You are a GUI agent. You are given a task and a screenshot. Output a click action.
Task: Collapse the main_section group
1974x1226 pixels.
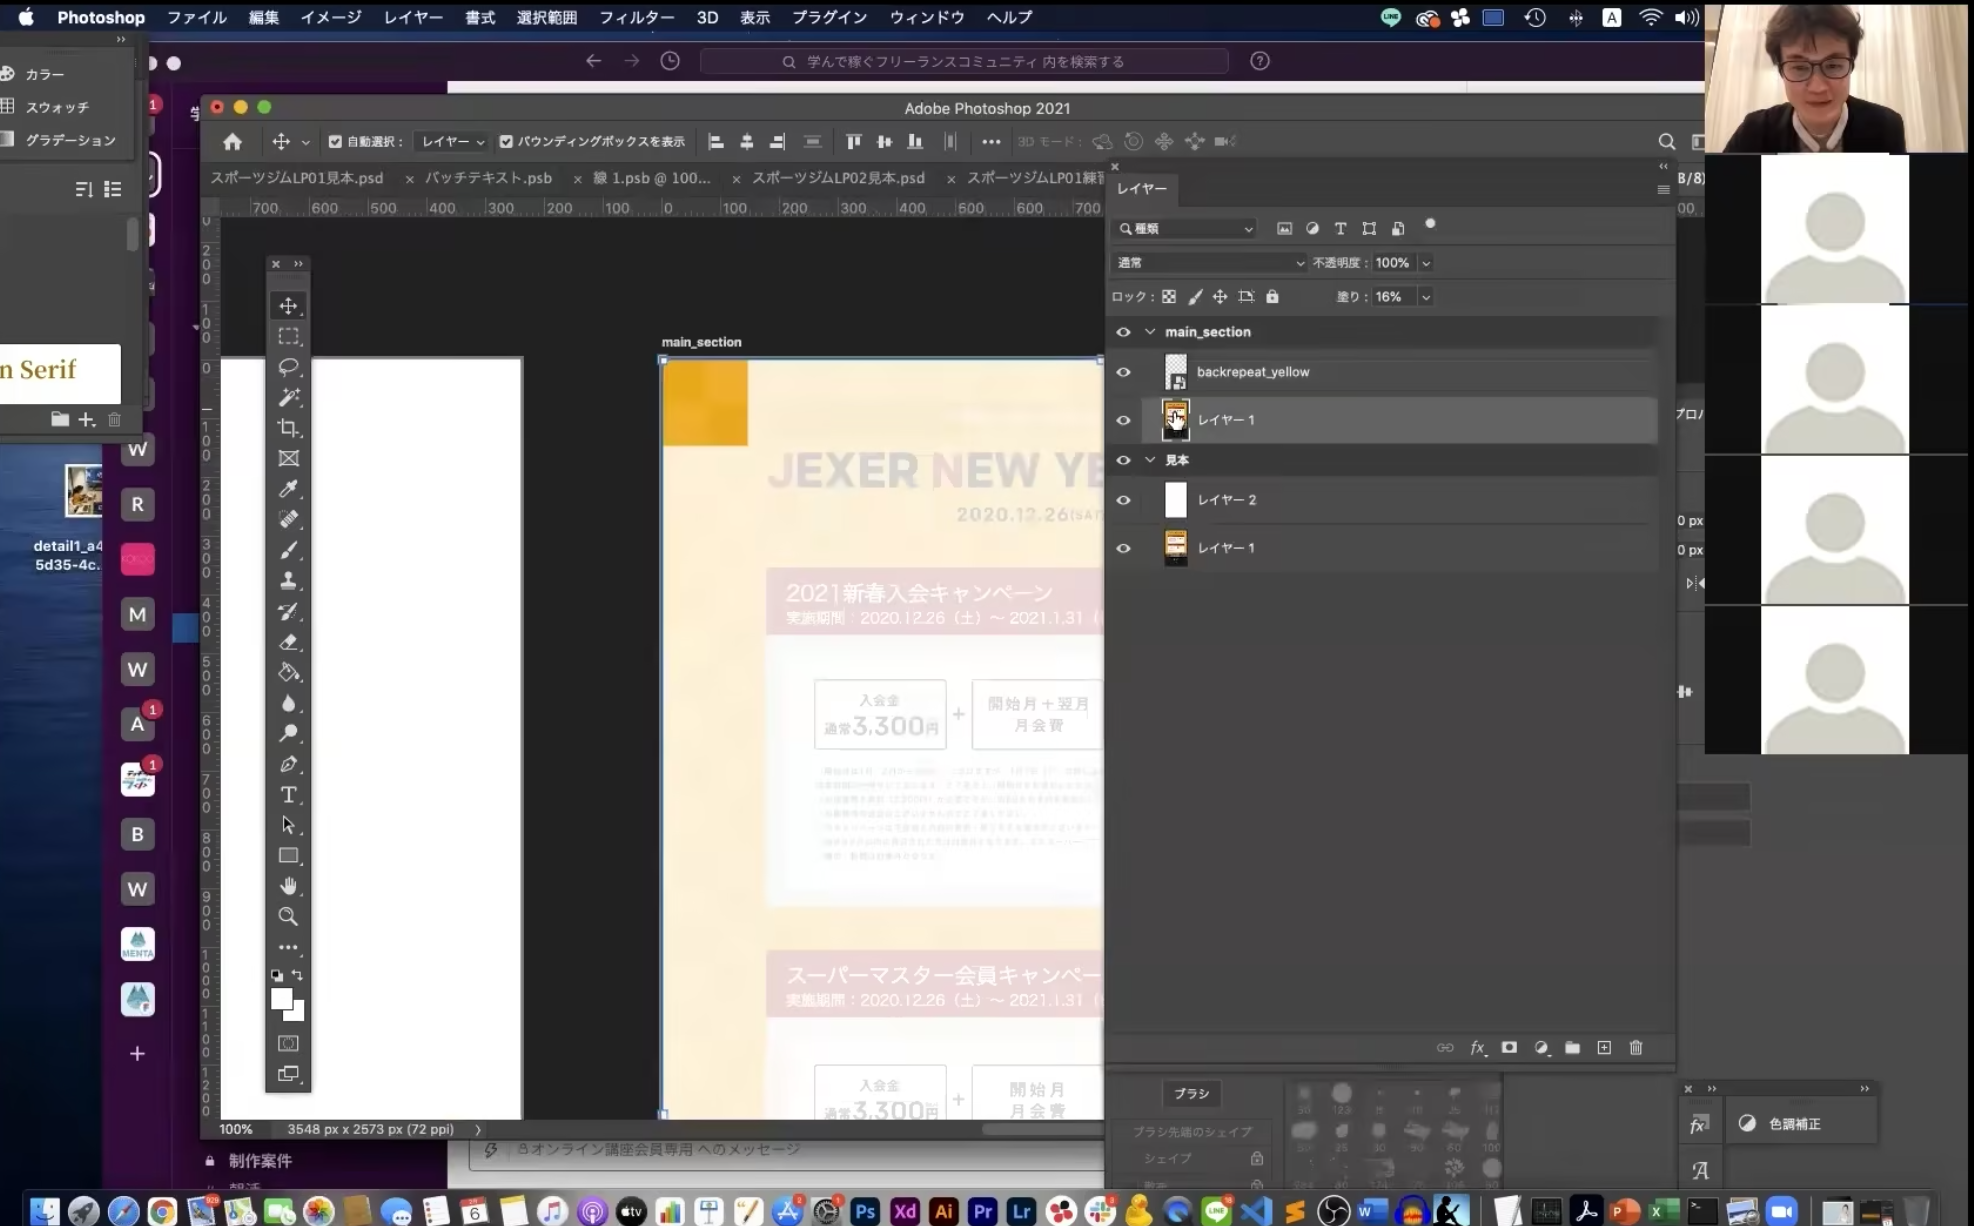pyautogui.click(x=1150, y=332)
